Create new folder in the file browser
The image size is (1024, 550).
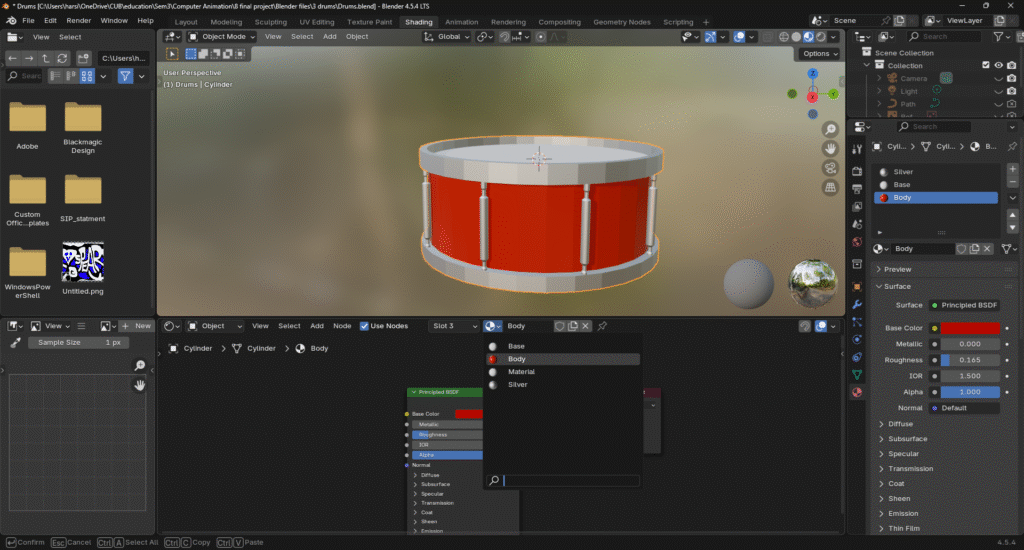(84, 59)
